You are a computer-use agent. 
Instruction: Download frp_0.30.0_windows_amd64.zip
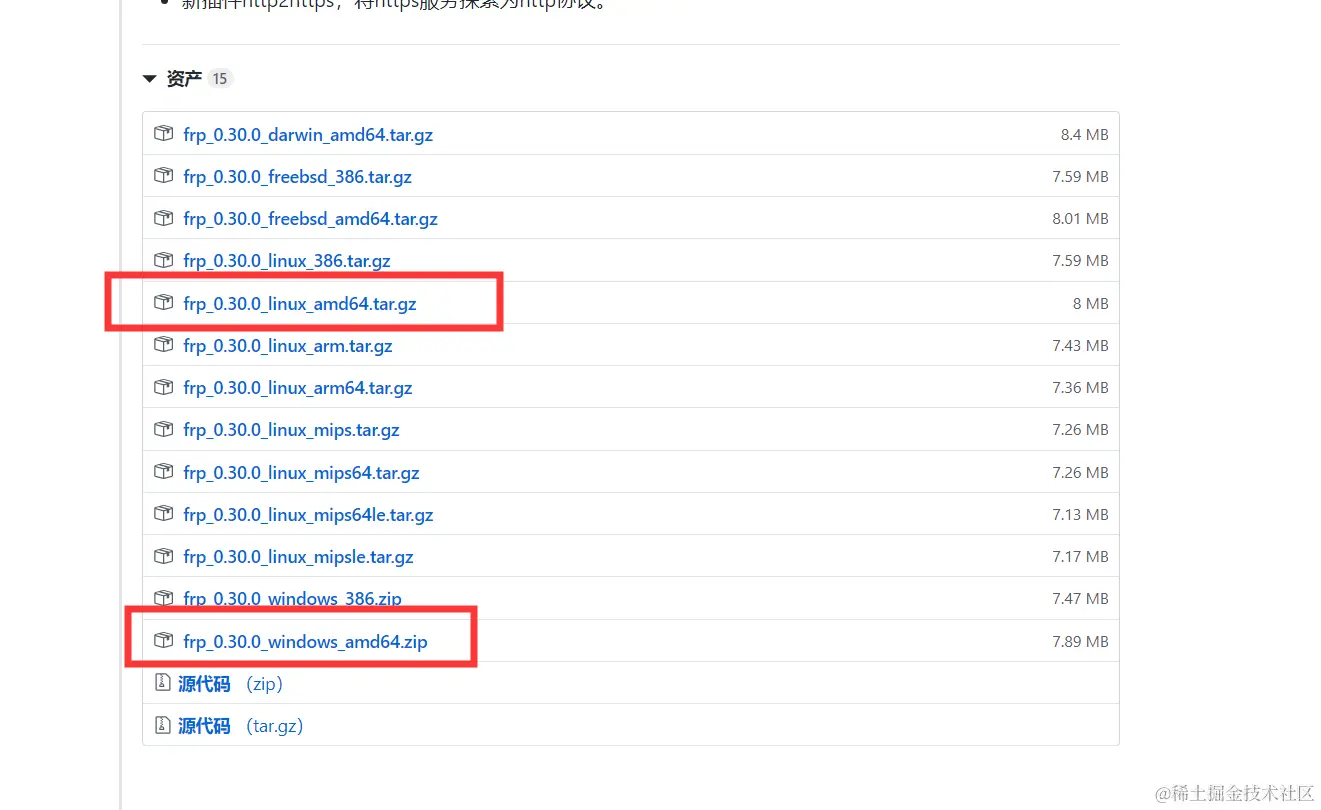[x=306, y=642]
